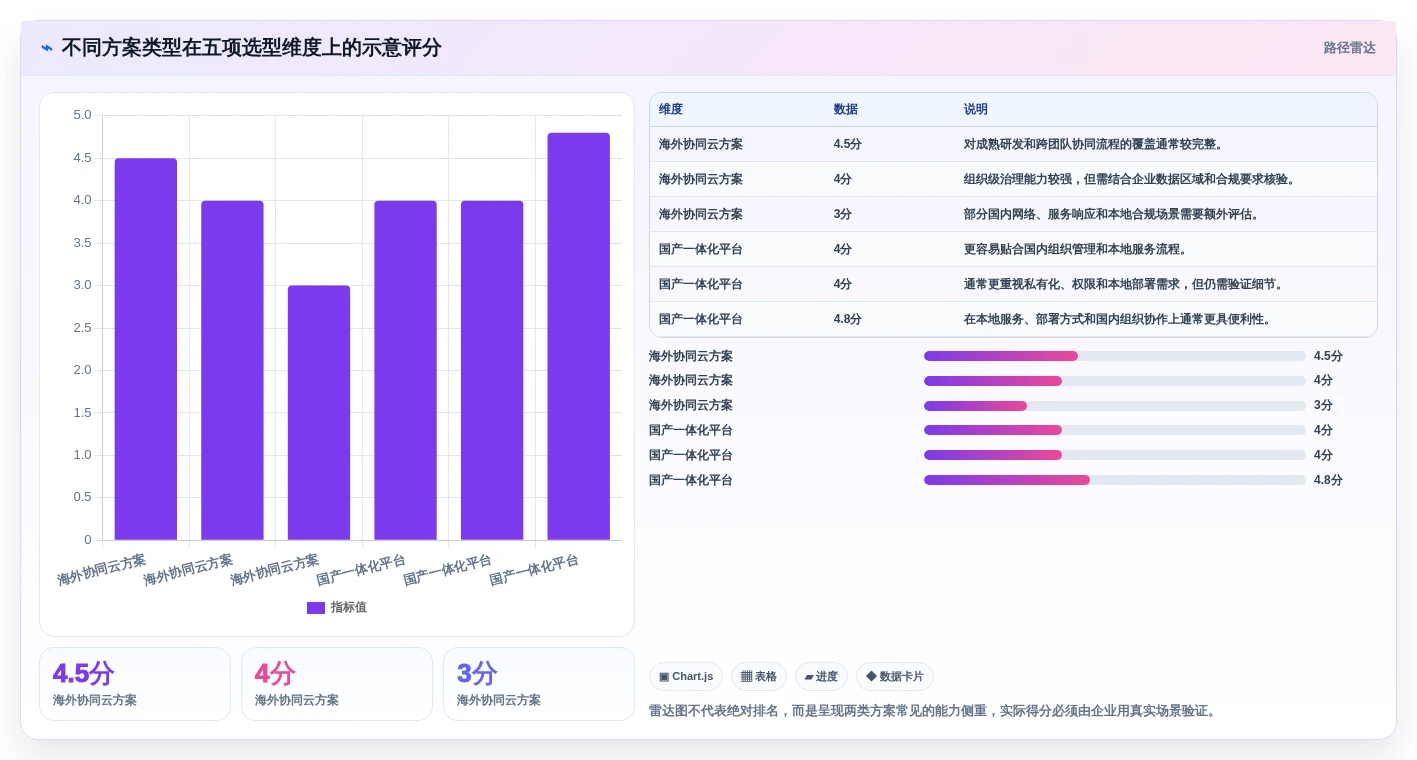Click the footer note starting 雷达图不代表绝对排名
Viewport: 1417px width, 760px height.
tap(935, 711)
